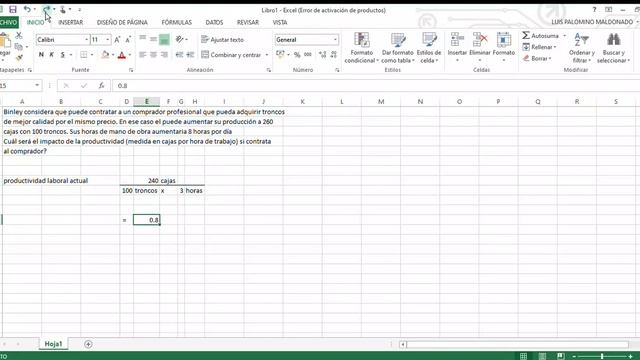Center cell text horizontally
This screenshot has height=360, width=640.
point(153,55)
